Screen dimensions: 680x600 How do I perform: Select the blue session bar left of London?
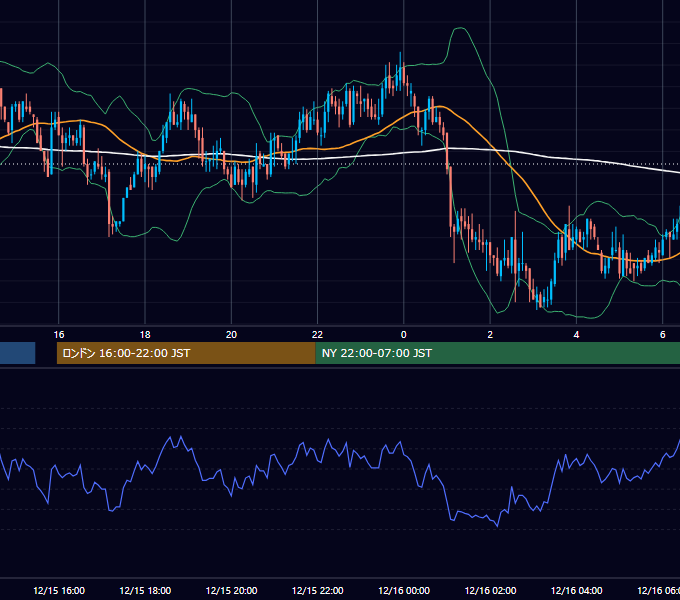[x=17, y=353]
